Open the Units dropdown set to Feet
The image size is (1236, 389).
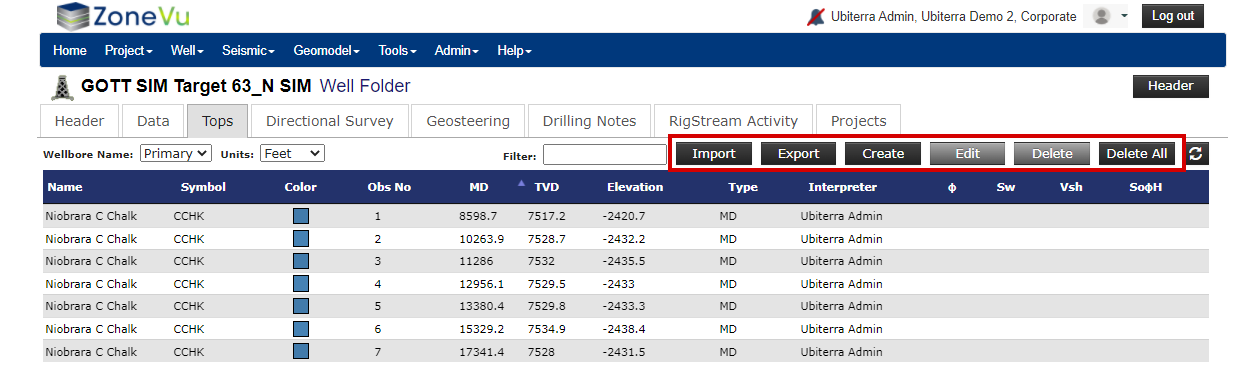(x=292, y=154)
